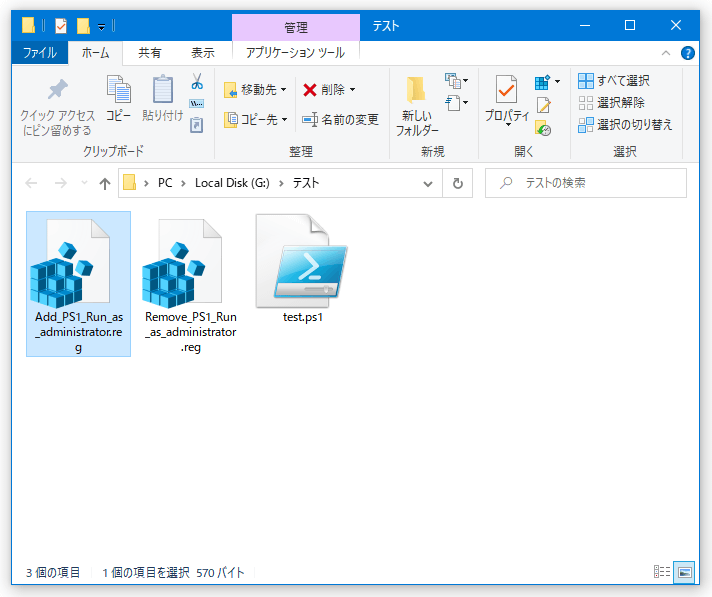
Task: Click the Edit icon in Open group
Action: (x=544, y=105)
